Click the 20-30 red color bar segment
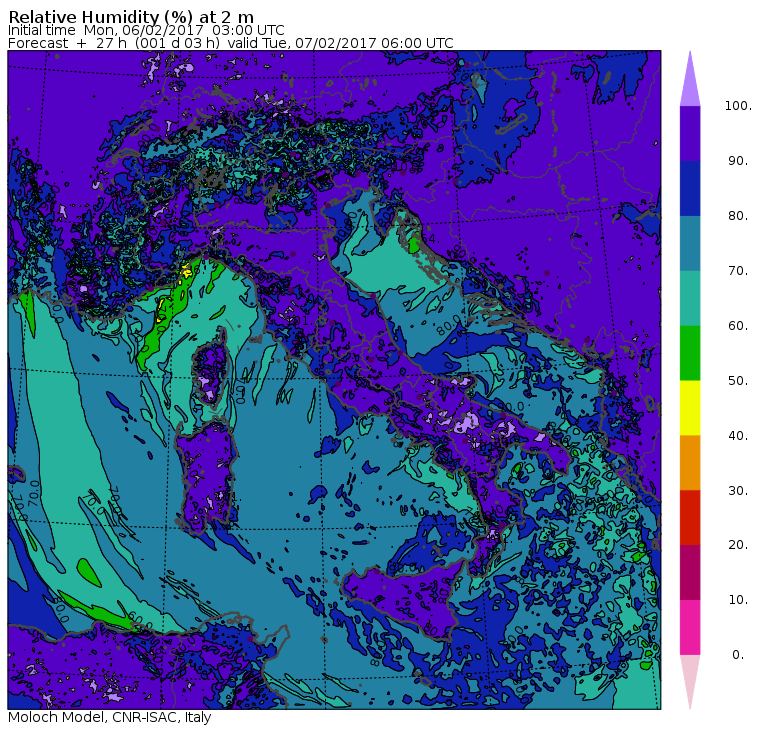 point(690,518)
